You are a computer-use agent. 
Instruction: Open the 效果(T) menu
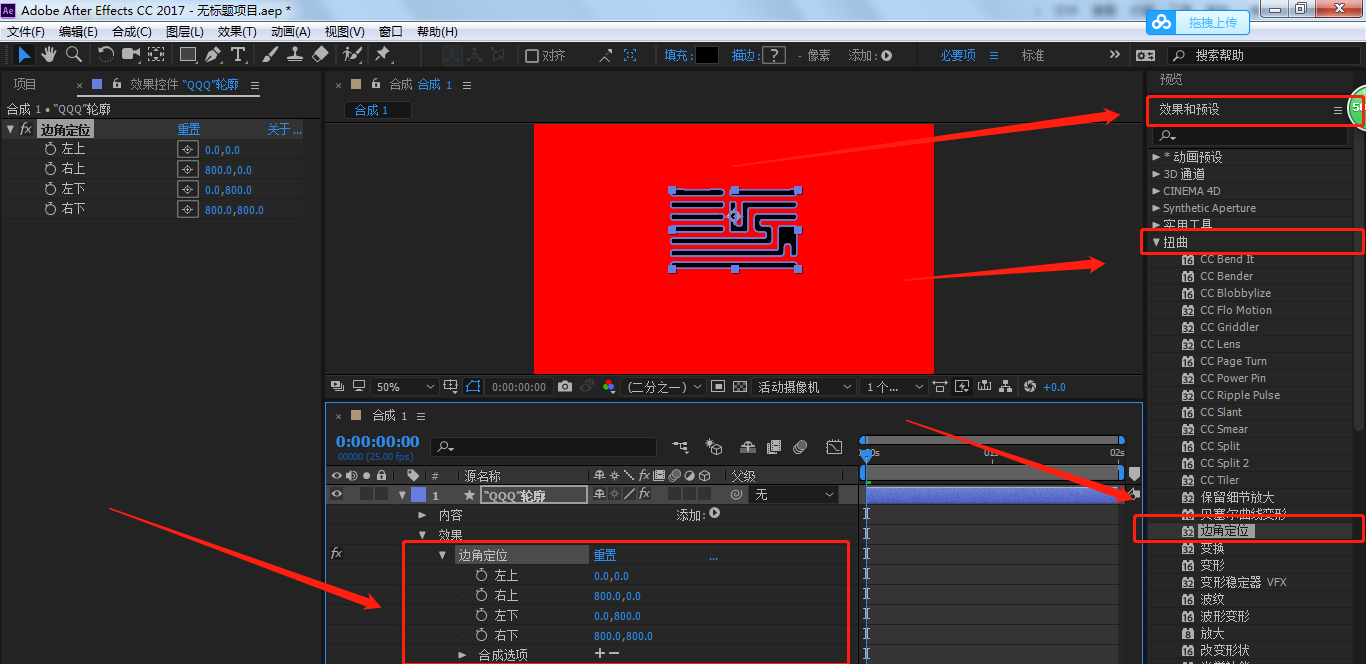pyautogui.click(x=237, y=32)
